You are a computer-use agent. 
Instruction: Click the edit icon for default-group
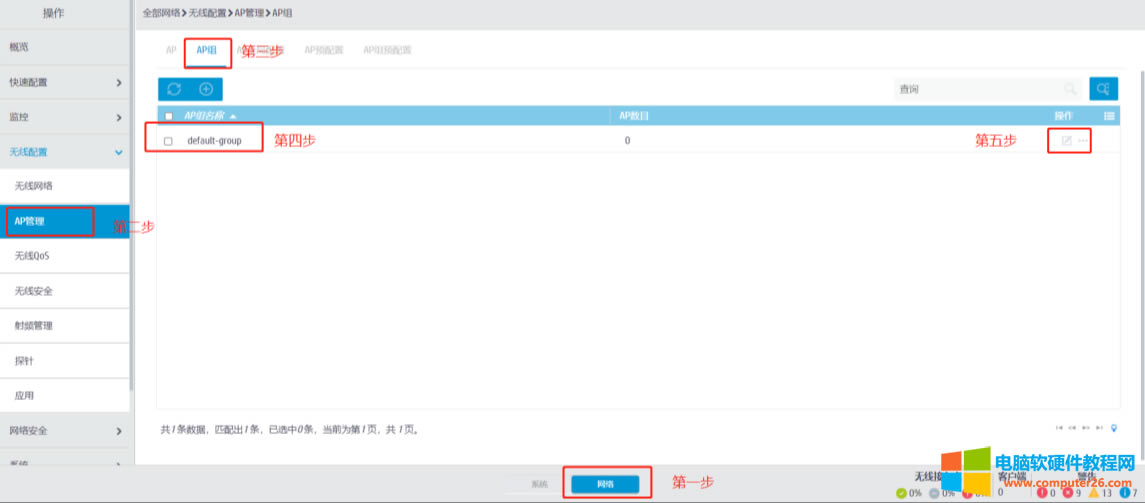point(1066,141)
